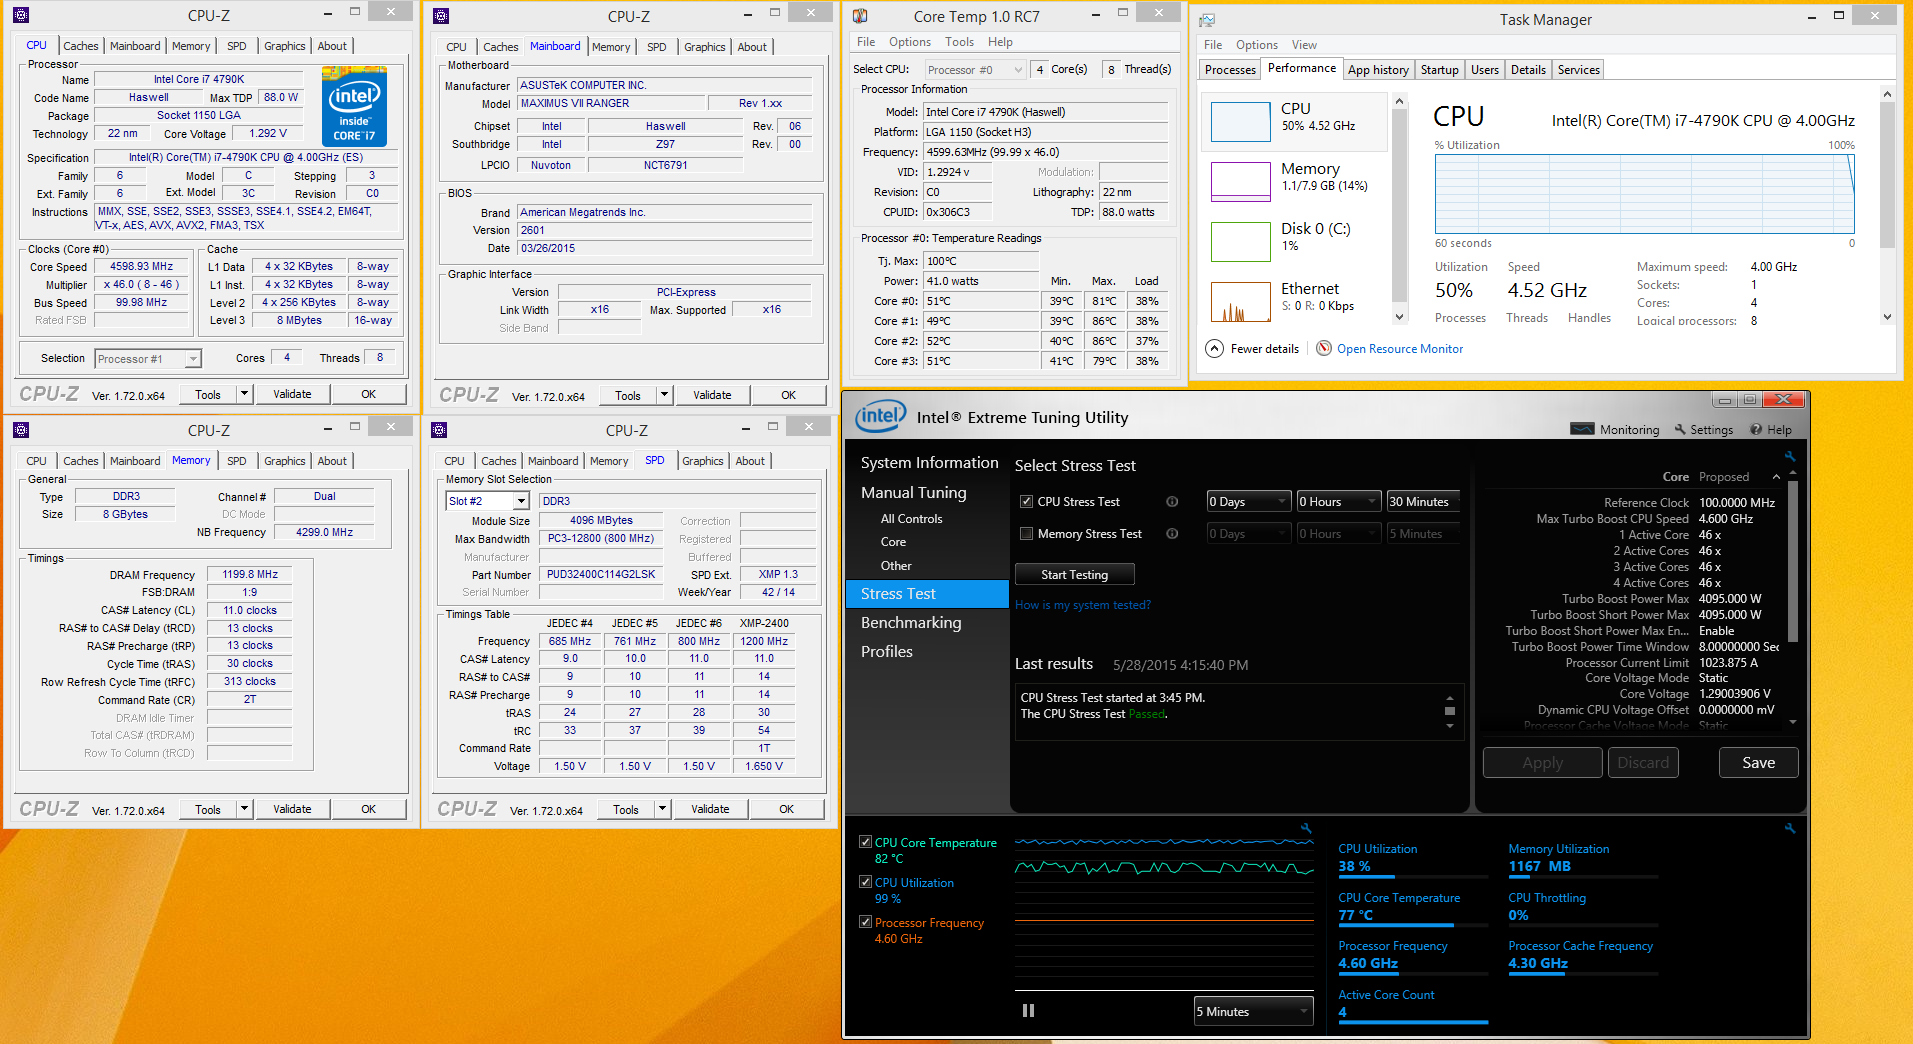This screenshot has height=1044, width=1913.
Task: Click wrench icon above Memory Utilization monitors
Action: click(x=1790, y=828)
